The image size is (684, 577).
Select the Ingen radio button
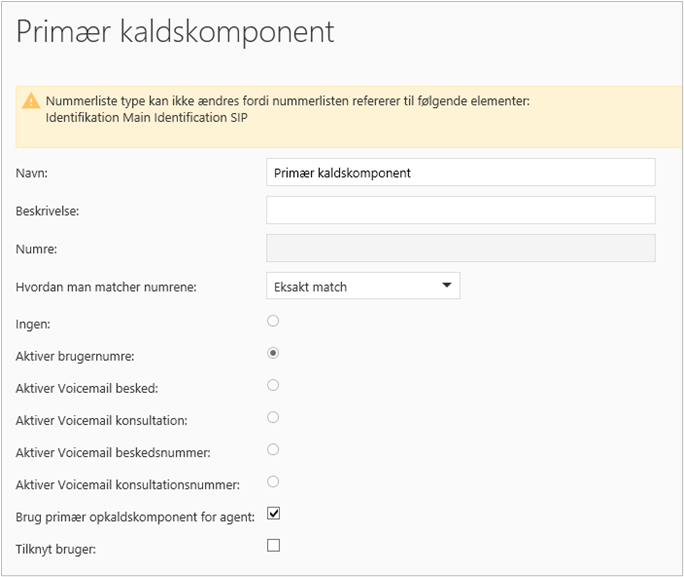point(273,321)
